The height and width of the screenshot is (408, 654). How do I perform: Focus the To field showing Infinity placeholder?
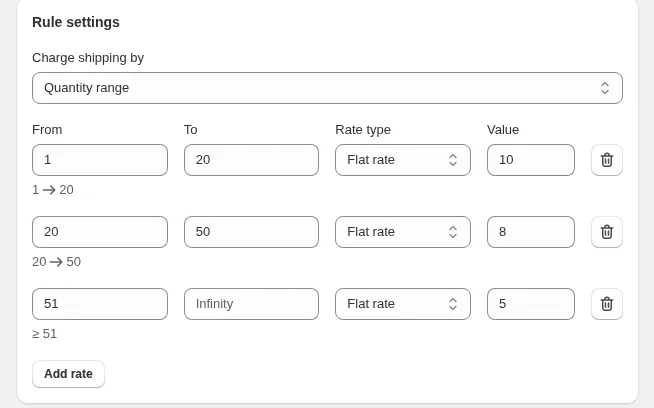click(252, 304)
